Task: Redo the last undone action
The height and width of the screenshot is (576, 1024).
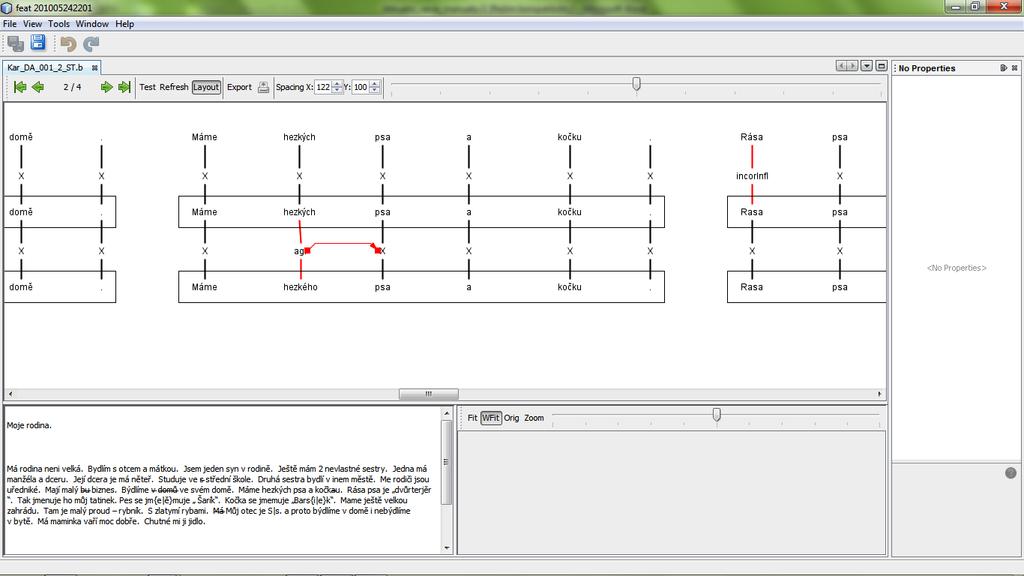Action: pos(91,44)
